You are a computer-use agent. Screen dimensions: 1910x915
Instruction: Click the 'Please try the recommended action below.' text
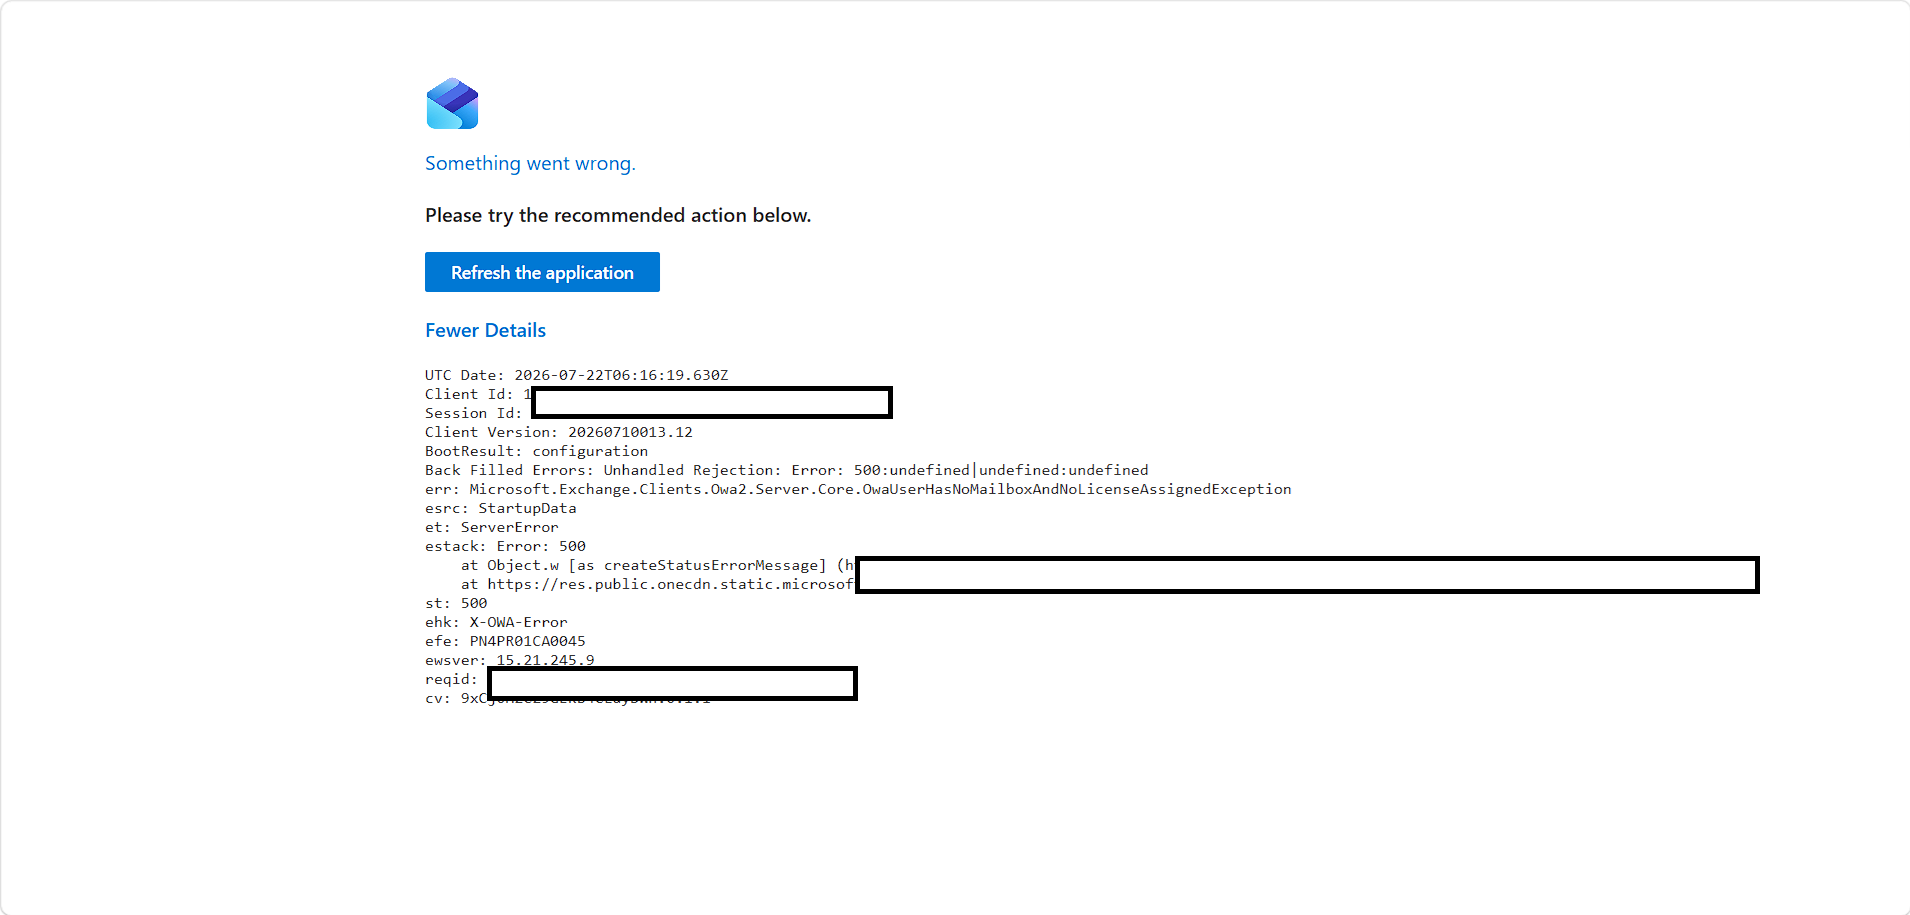pos(618,215)
